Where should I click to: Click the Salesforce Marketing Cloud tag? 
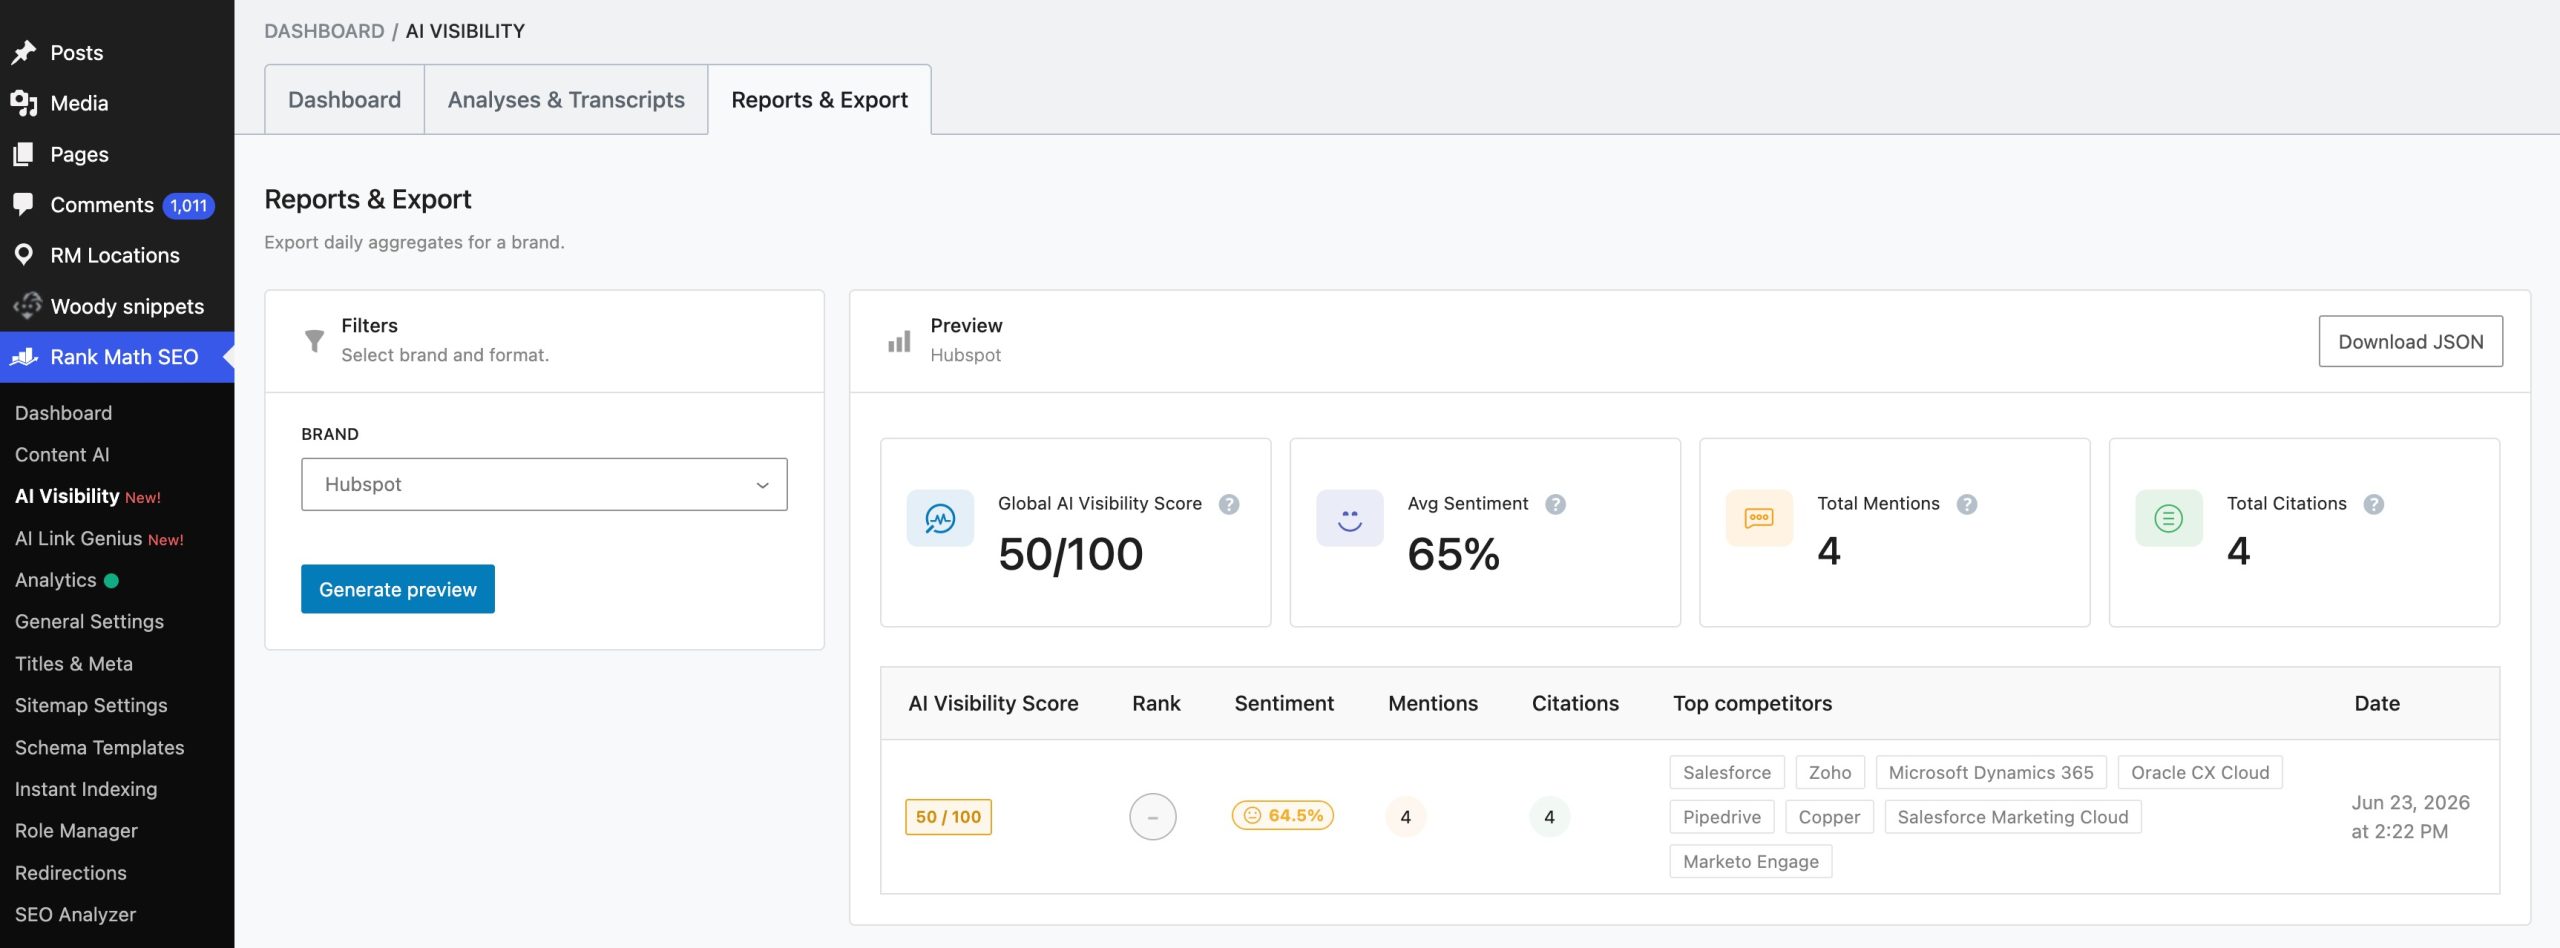[x=2013, y=817]
